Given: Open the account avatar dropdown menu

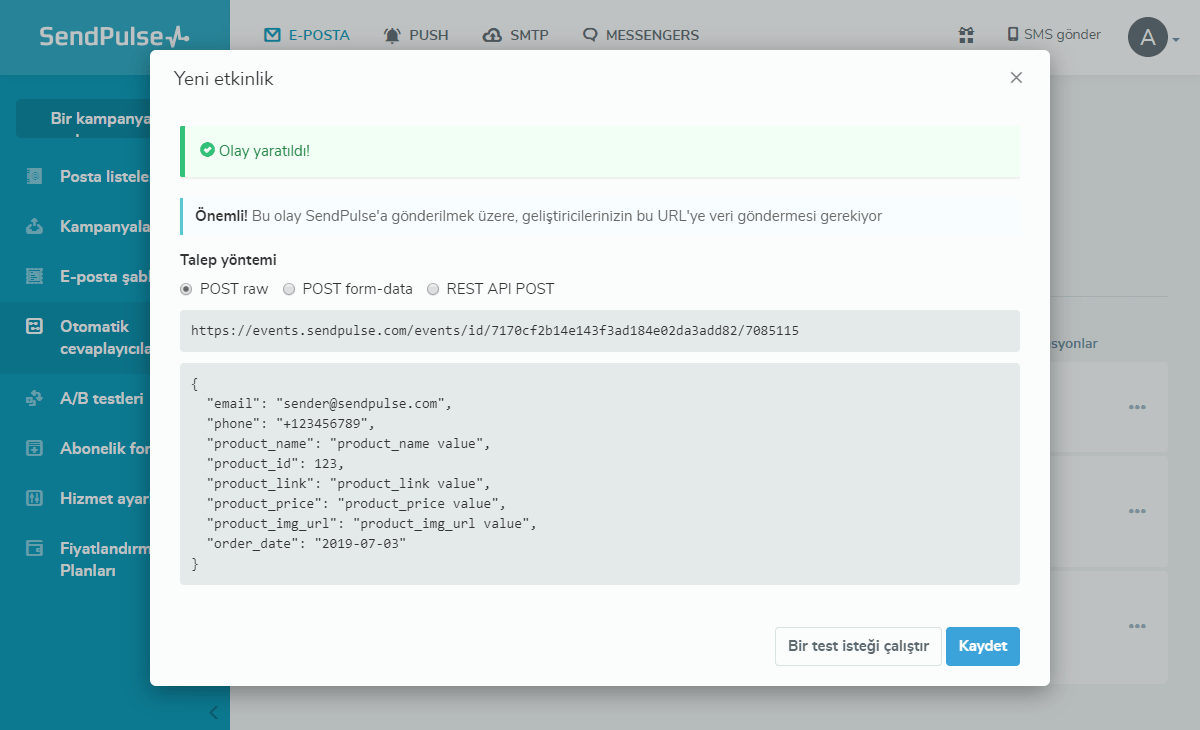Looking at the screenshot, I should (1153, 38).
